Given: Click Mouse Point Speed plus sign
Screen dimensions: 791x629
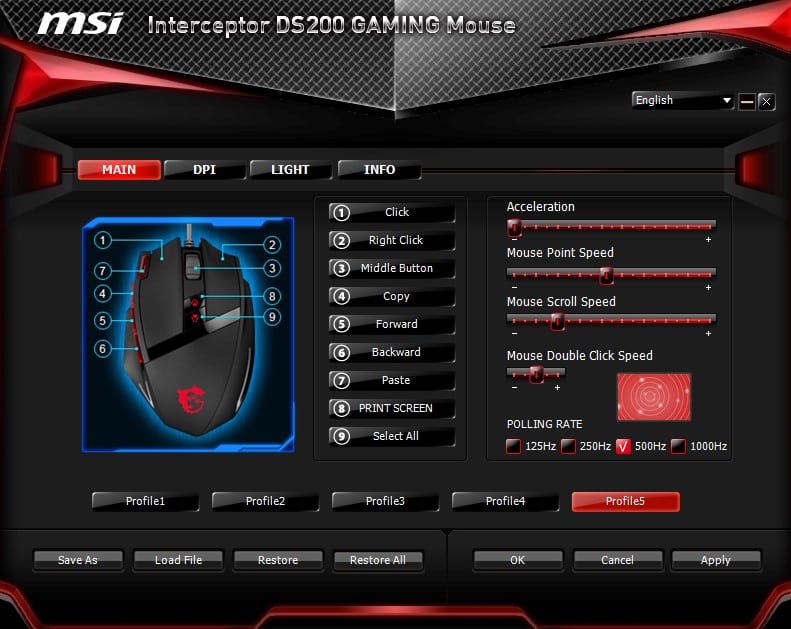Looking at the screenshot, I should 708,288.
